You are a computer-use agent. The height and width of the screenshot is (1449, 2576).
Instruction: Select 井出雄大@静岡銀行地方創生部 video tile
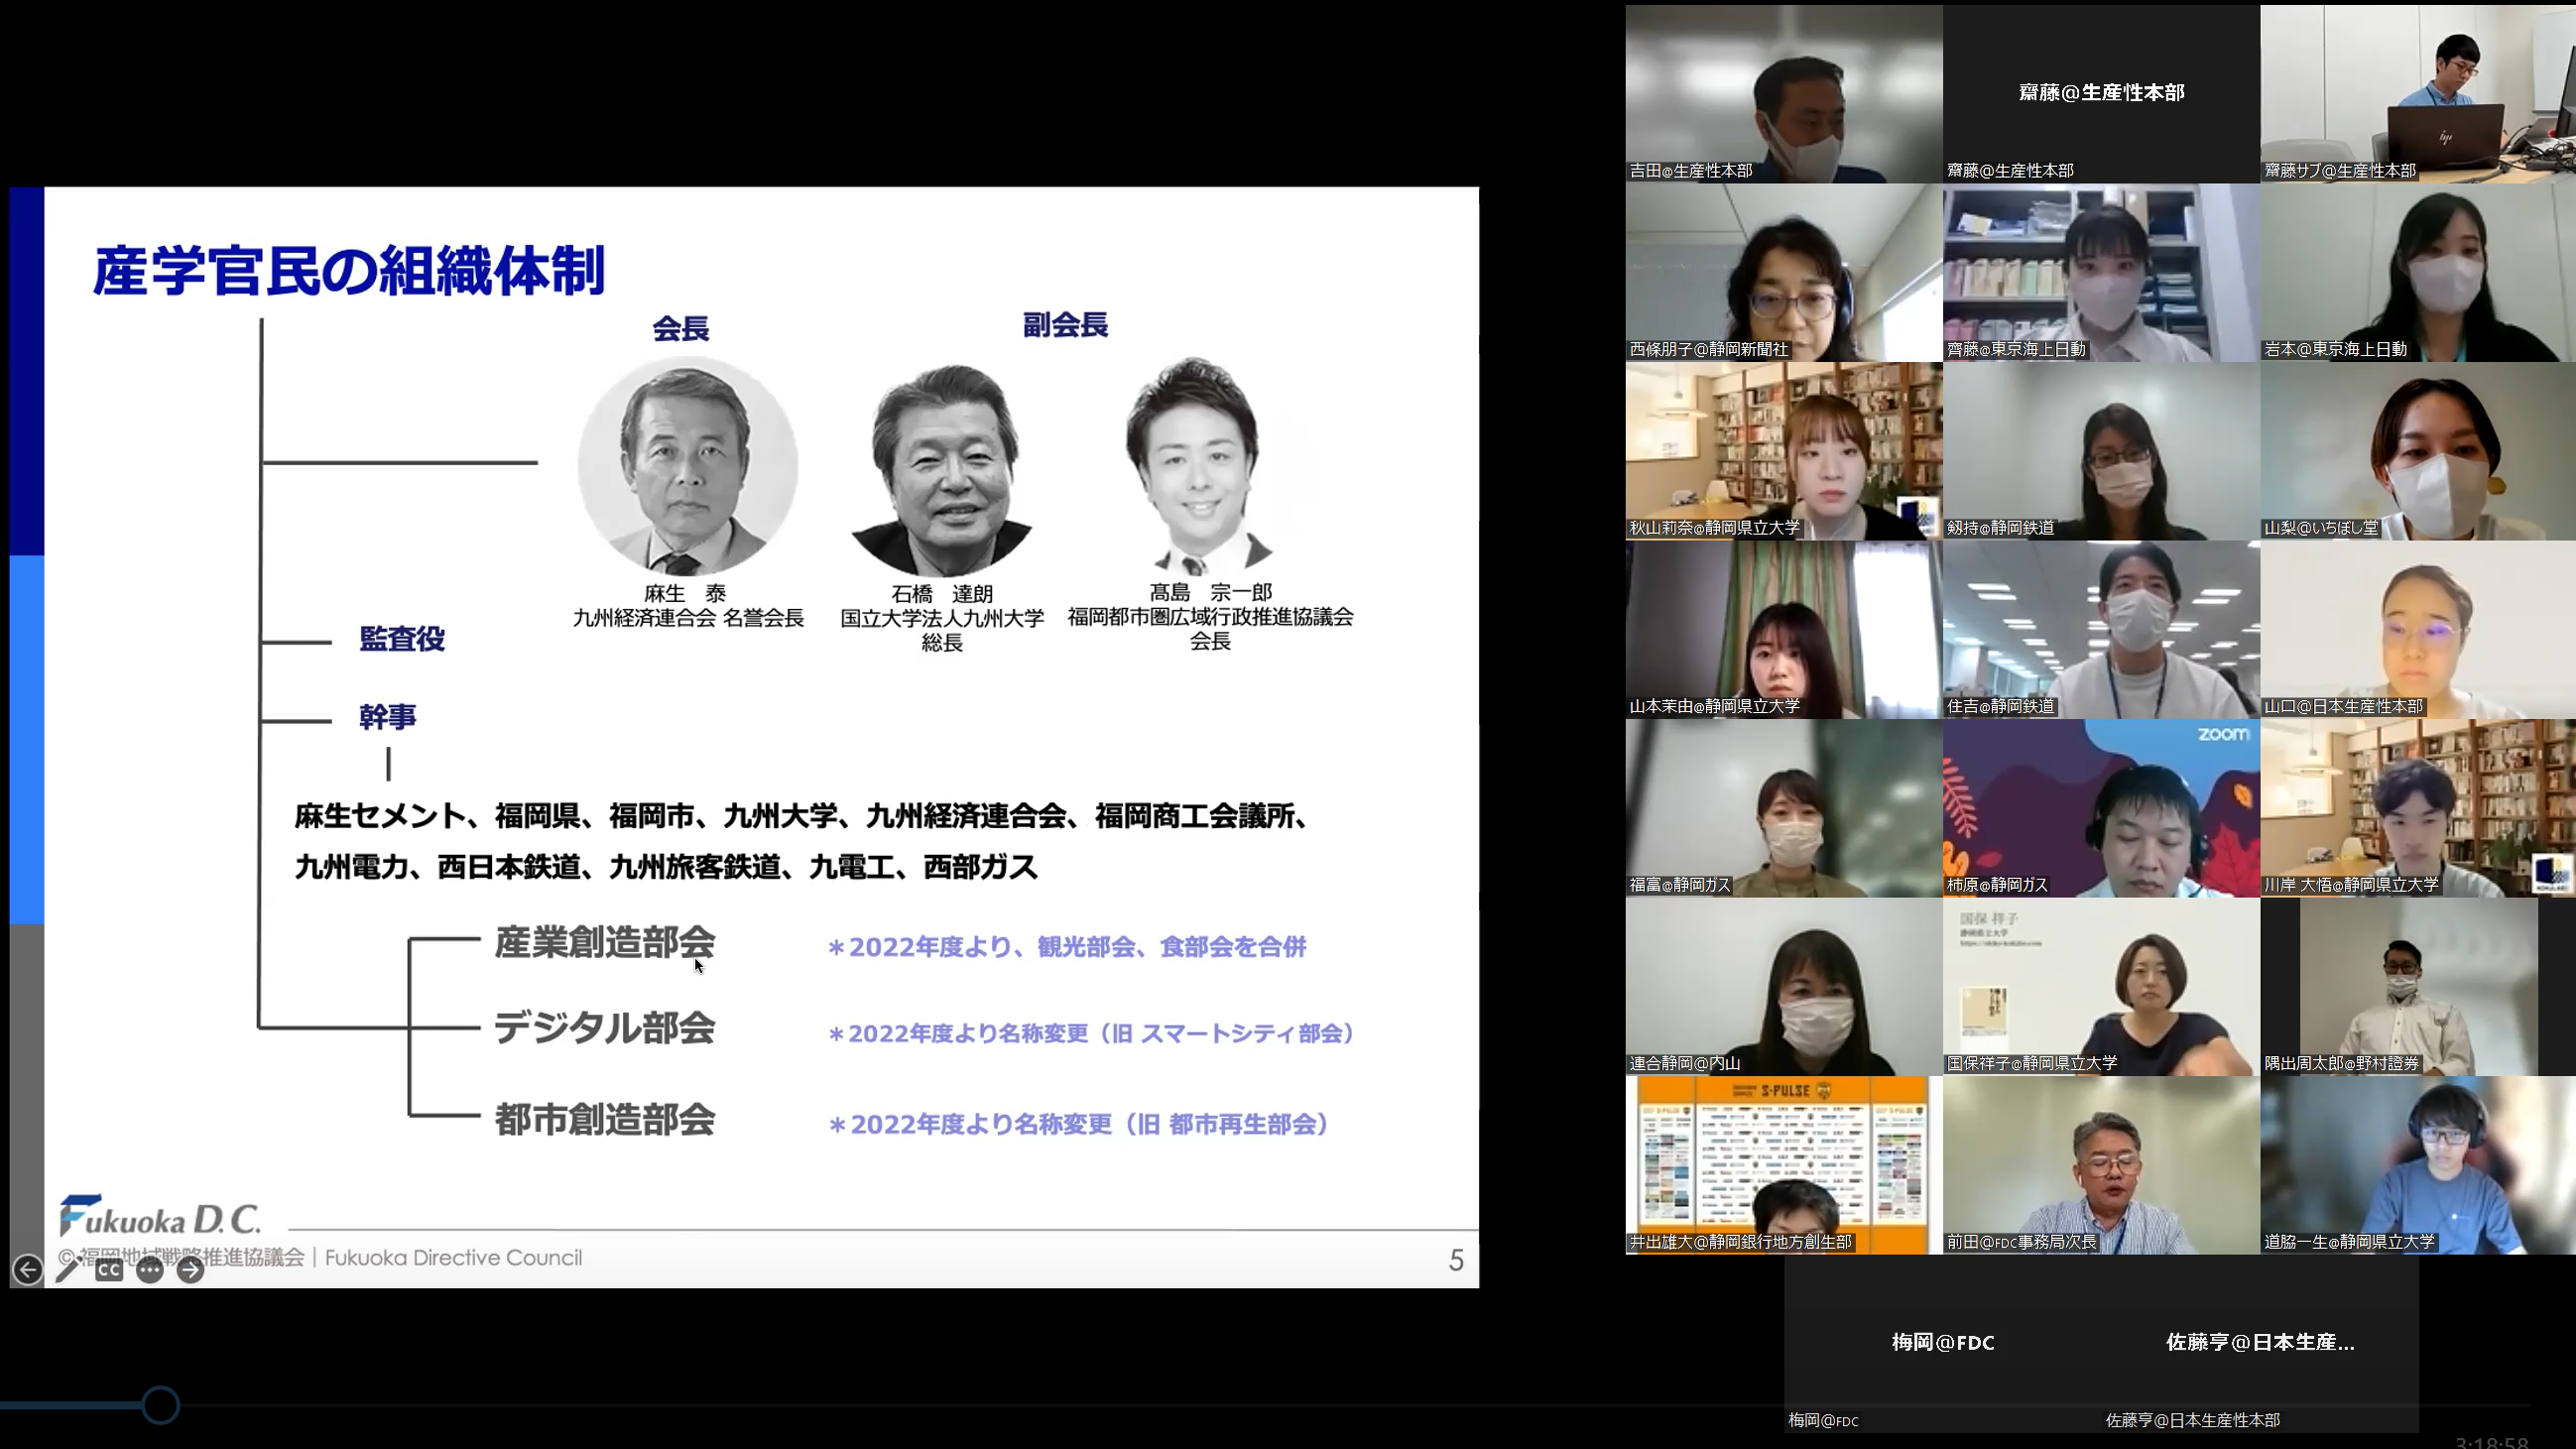point(1783,1165)
